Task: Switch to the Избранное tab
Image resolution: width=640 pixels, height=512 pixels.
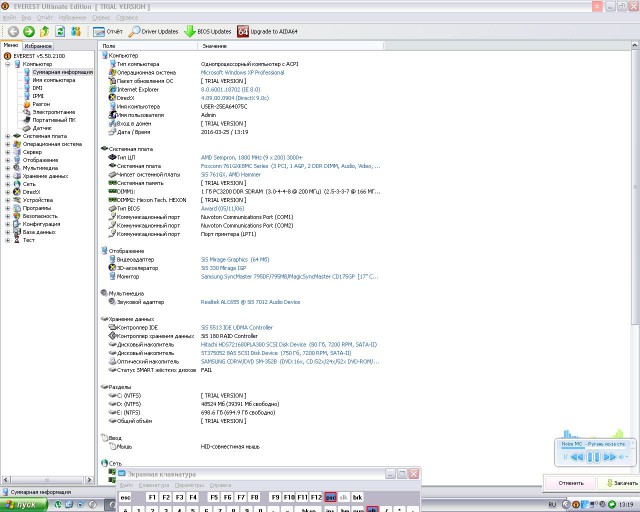Action: pyautogui.click(x=38, y=46)
